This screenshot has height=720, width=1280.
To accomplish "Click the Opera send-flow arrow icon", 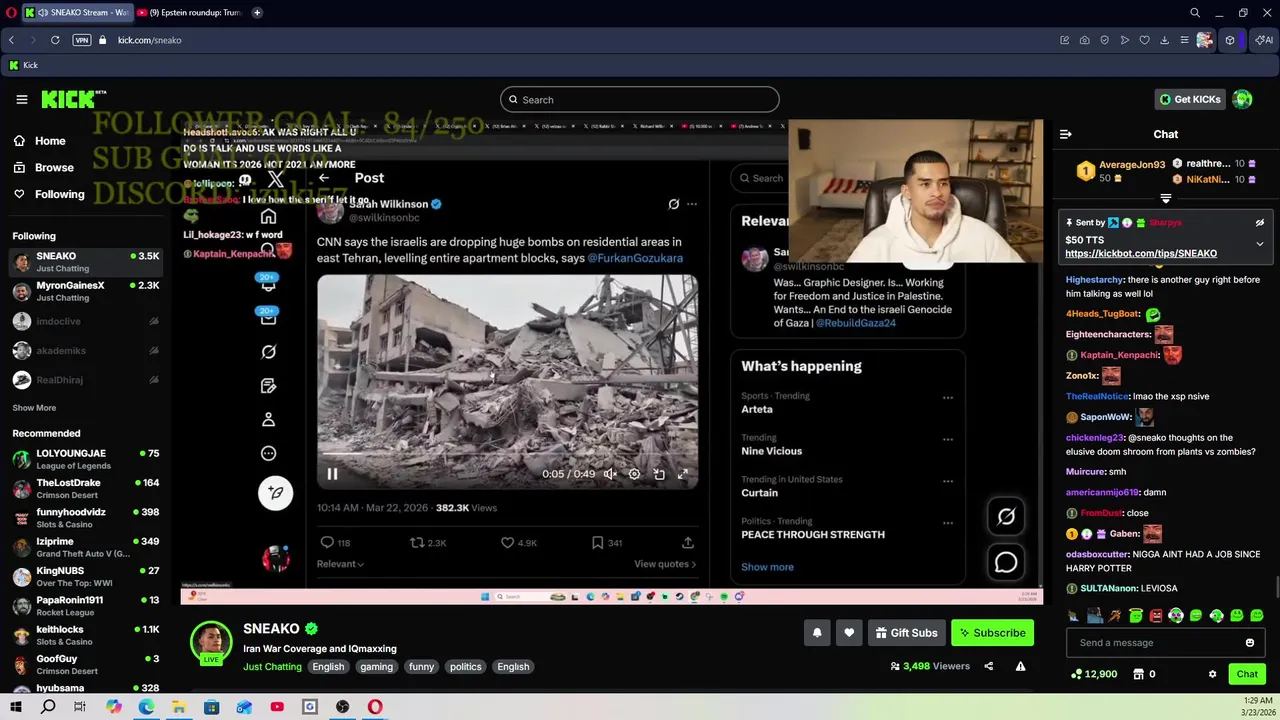I will click(x=1124, y=40).
